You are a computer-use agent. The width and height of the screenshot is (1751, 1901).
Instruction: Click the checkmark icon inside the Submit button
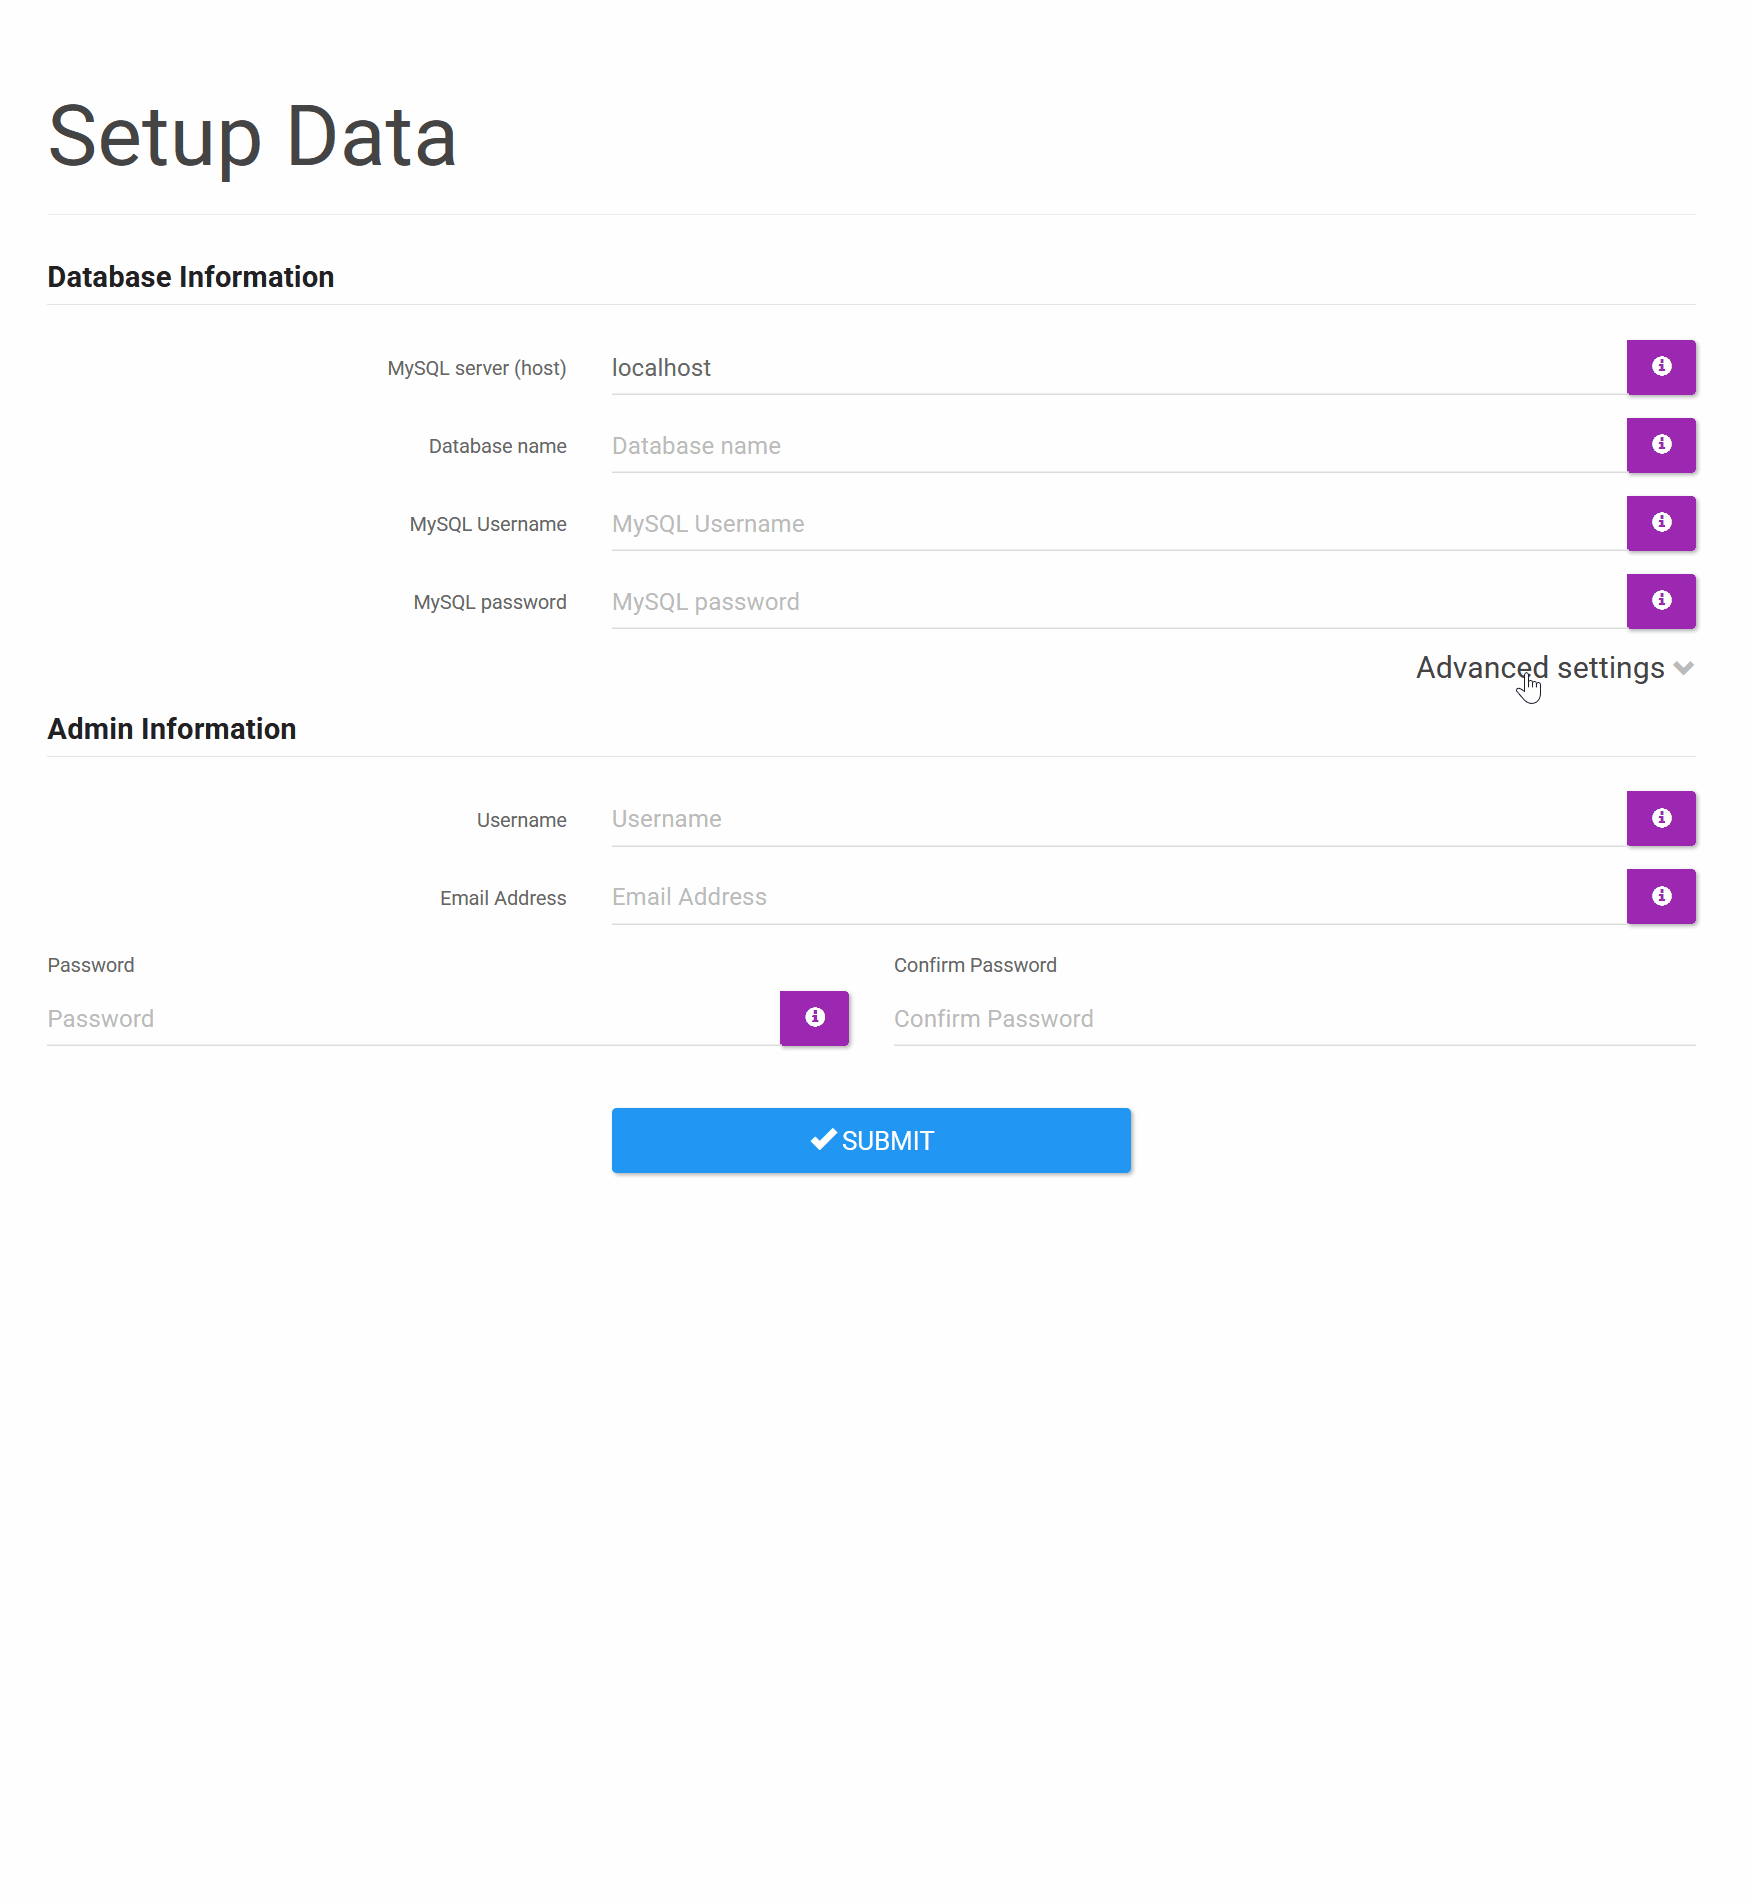(824, 1139)
